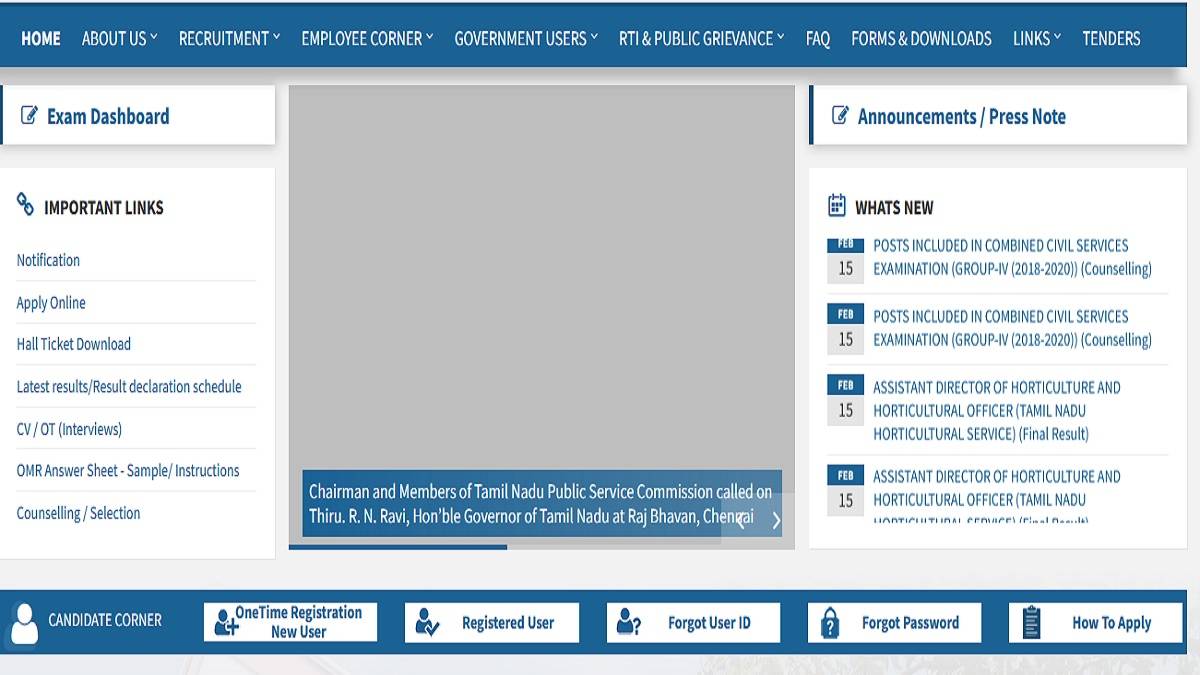Click the Apply Online link
Viewport: 1200px width, 675px height.
coord(51,303)
